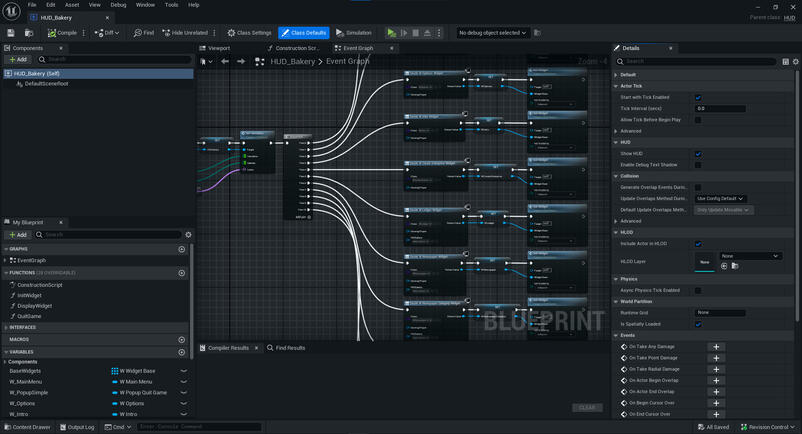Open the play options three-dot menu
This screenshot has width=802, height=434.
click(438, 33)
